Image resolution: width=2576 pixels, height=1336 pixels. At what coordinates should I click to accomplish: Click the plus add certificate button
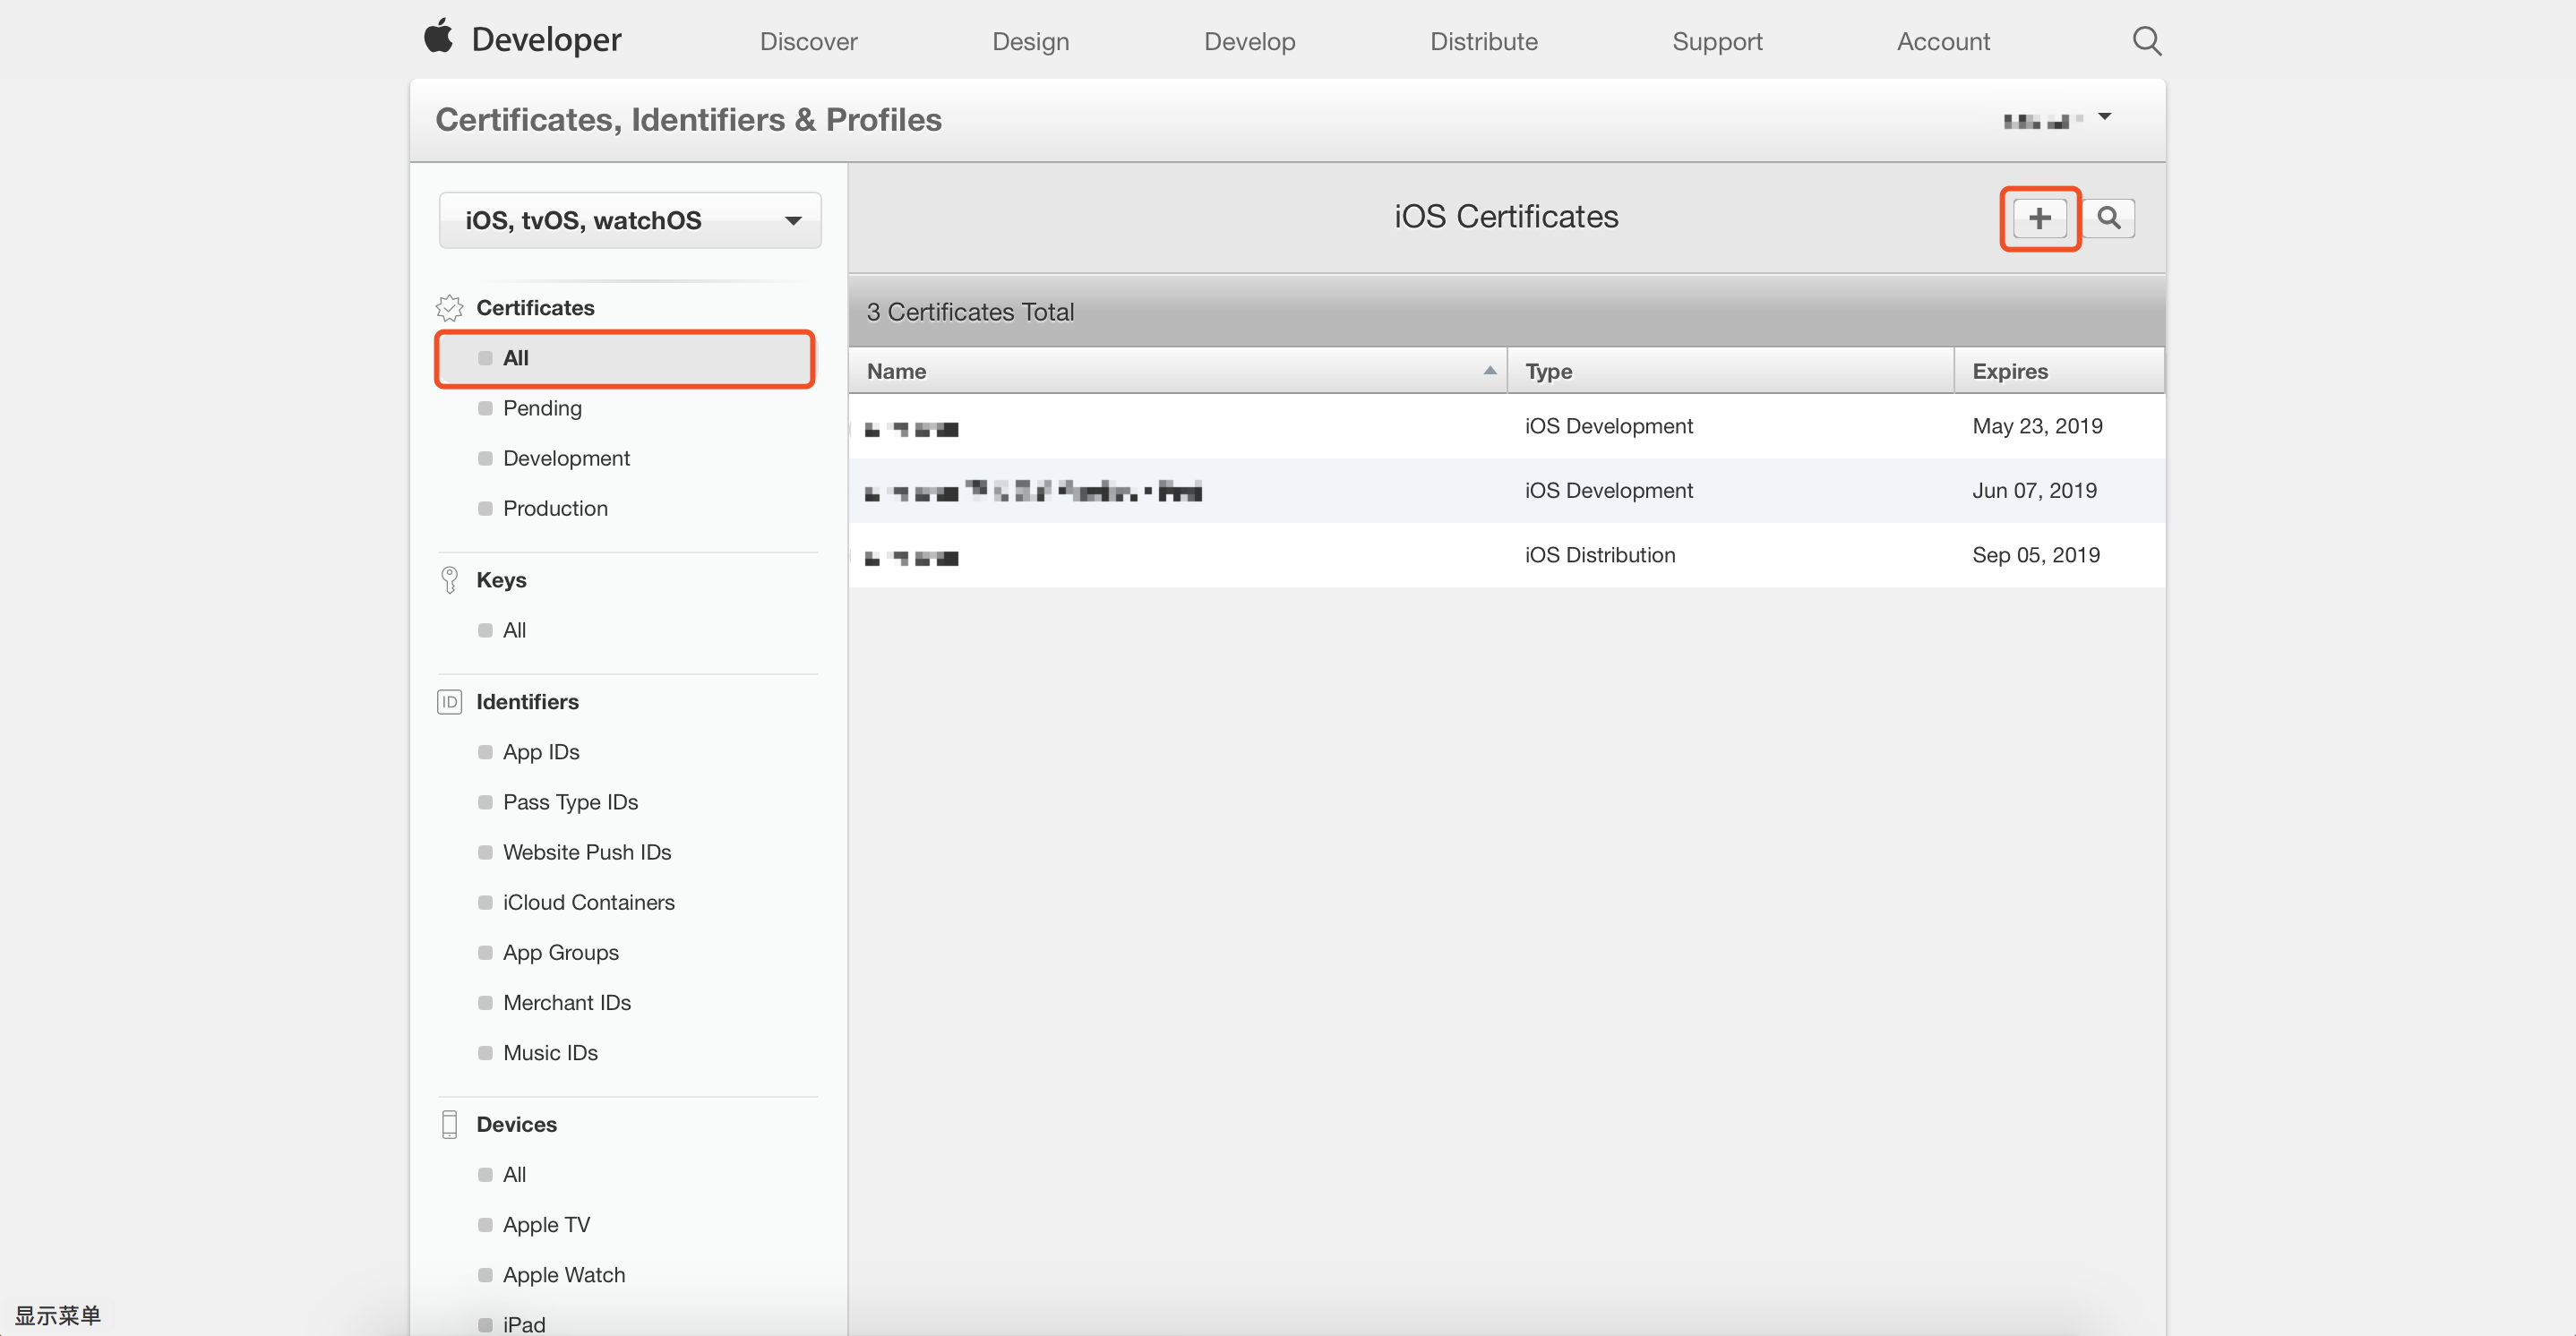2039,218
